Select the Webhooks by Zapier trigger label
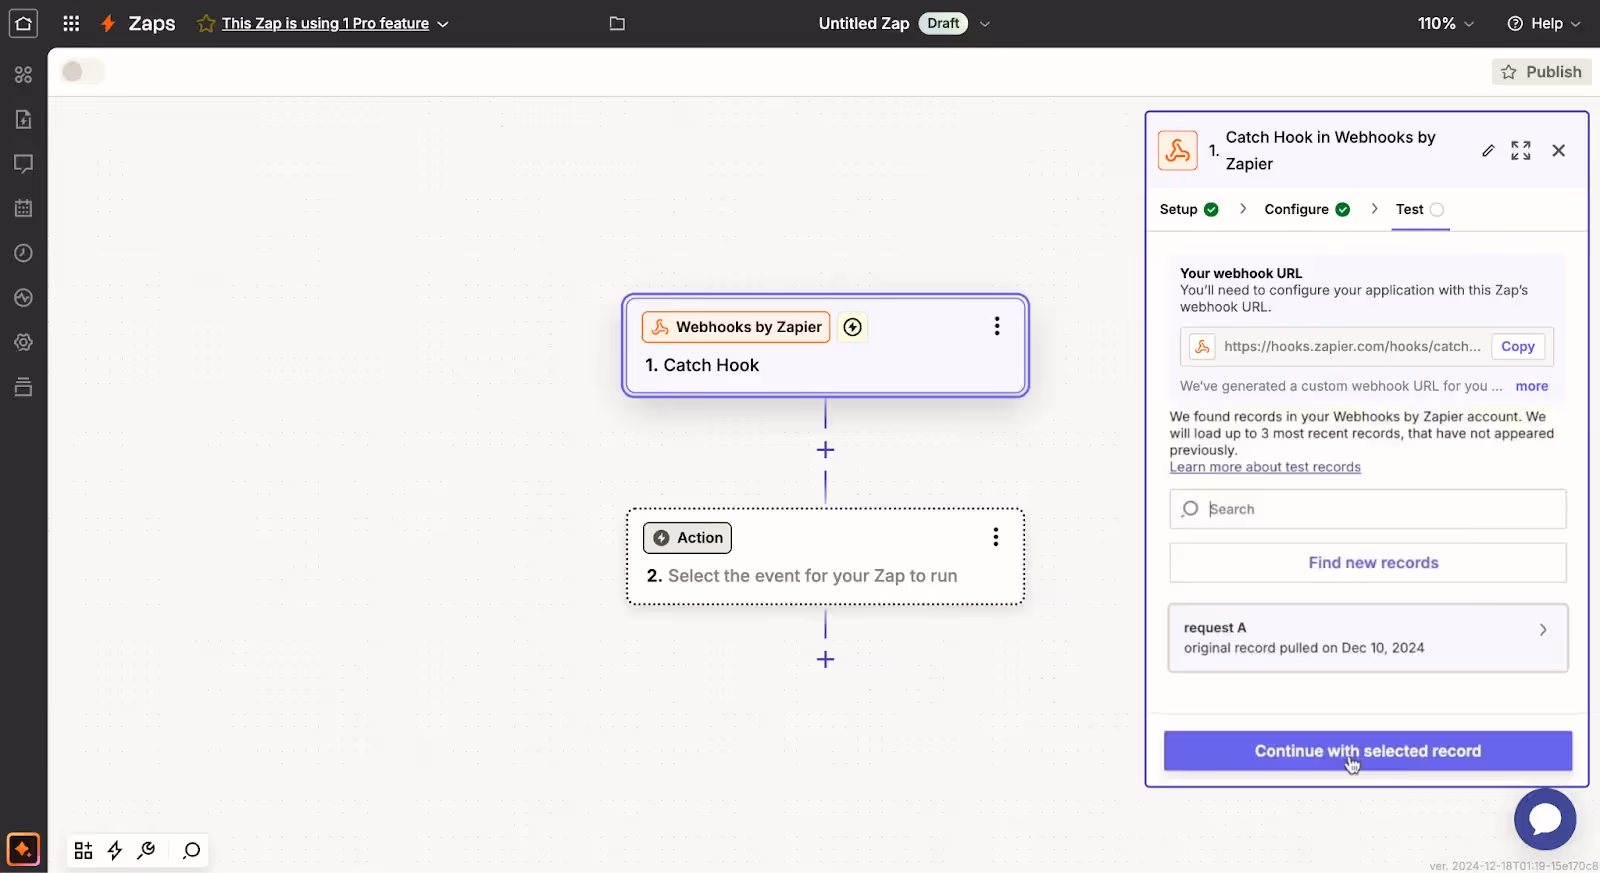 coord(736,327)
